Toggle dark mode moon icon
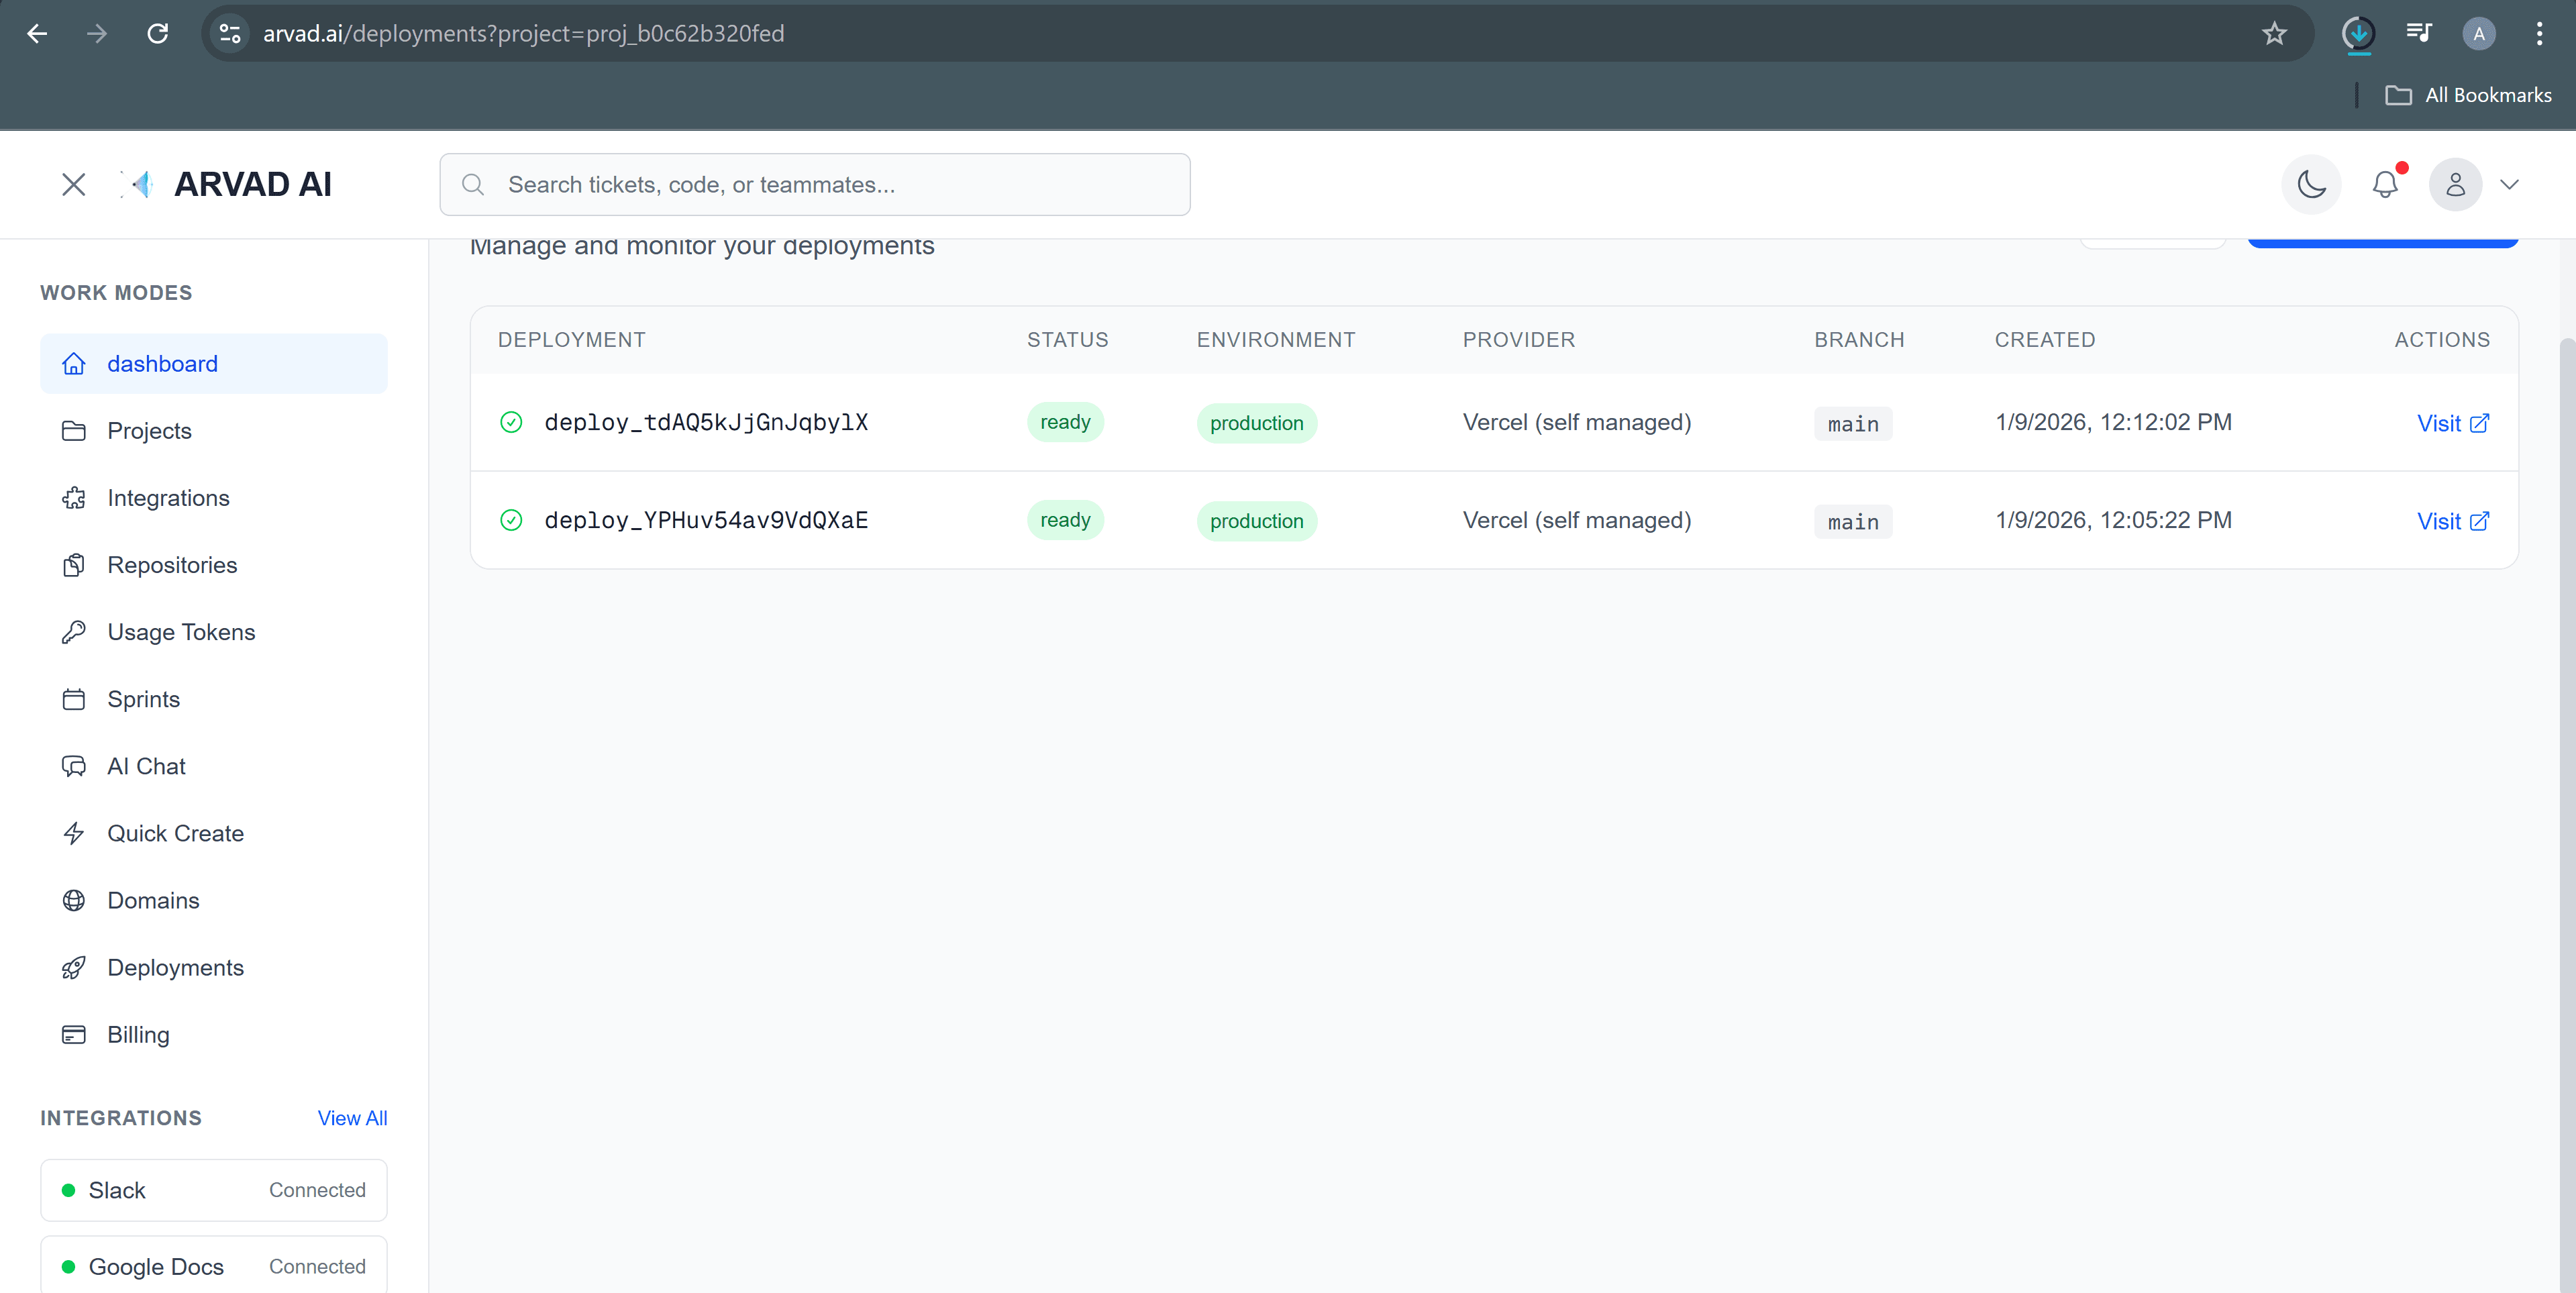Screen dimensions: 2576x1293 [x=2311, y=184]
